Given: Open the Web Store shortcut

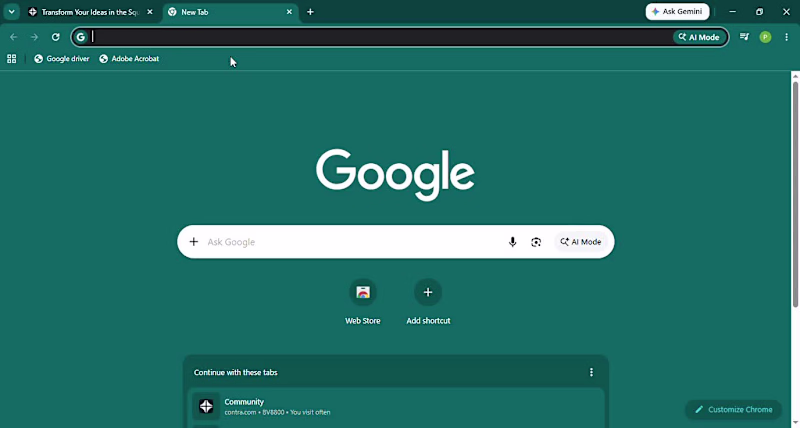Looking at the screenshot, I should click(363, 302).
